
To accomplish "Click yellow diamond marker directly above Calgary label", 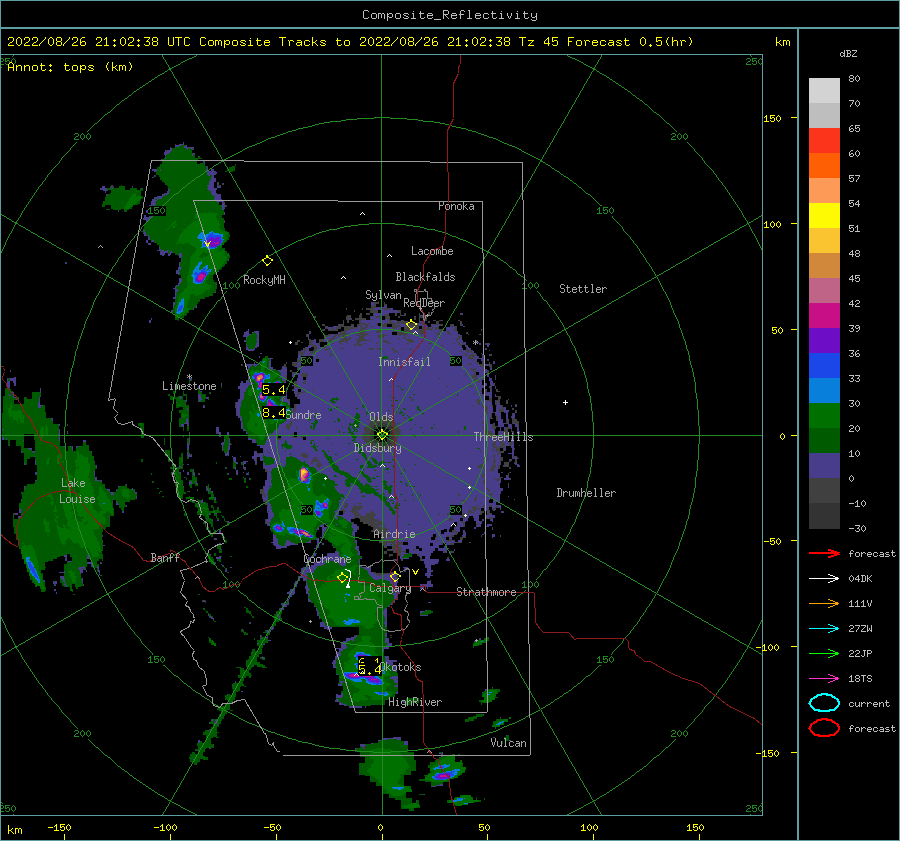I will pyautogui.click(x=395, y=576).
